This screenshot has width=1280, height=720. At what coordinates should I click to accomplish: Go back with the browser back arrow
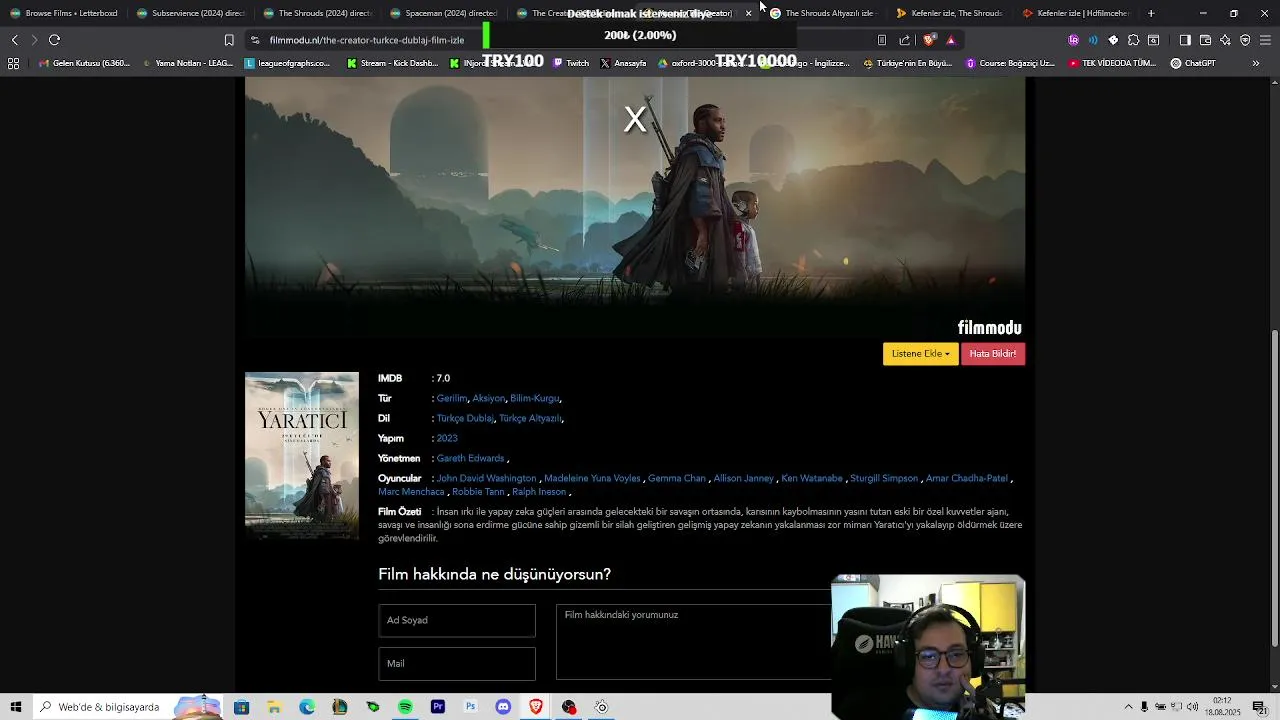click(x=14, y=40)
